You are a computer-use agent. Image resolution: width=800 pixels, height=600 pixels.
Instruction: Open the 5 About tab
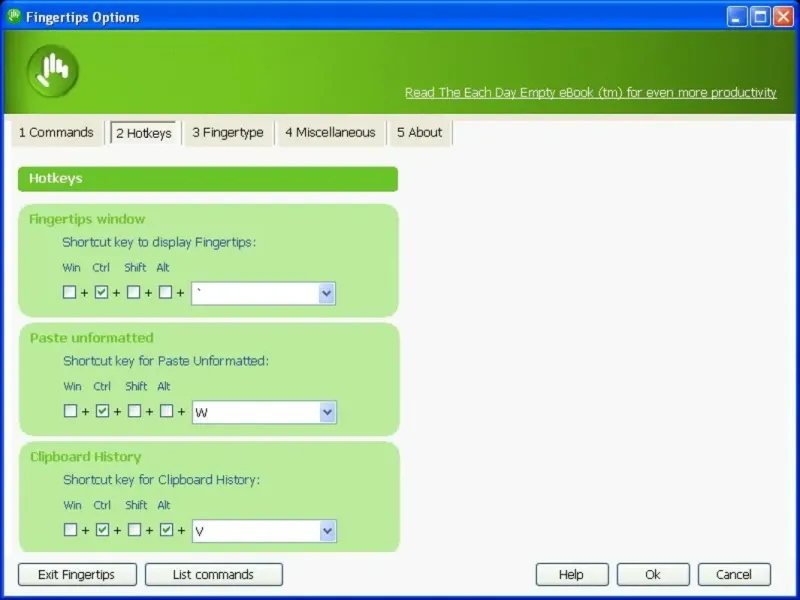(x=419, y=133)
